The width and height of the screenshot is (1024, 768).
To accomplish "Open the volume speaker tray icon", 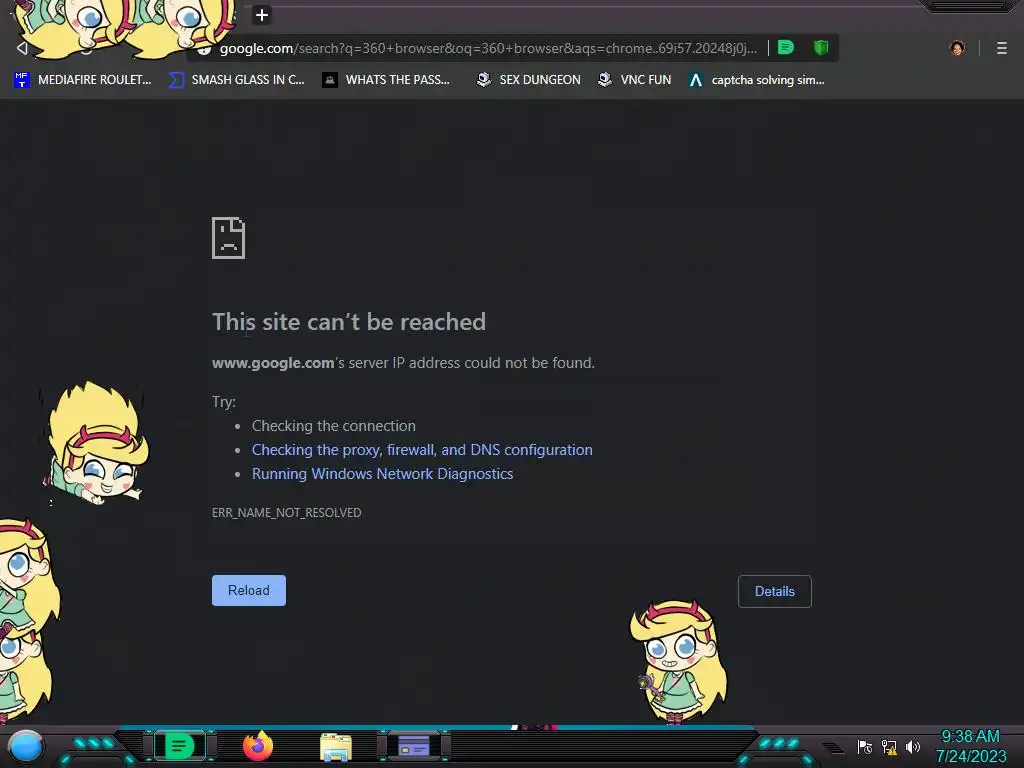I will [913, 747].
